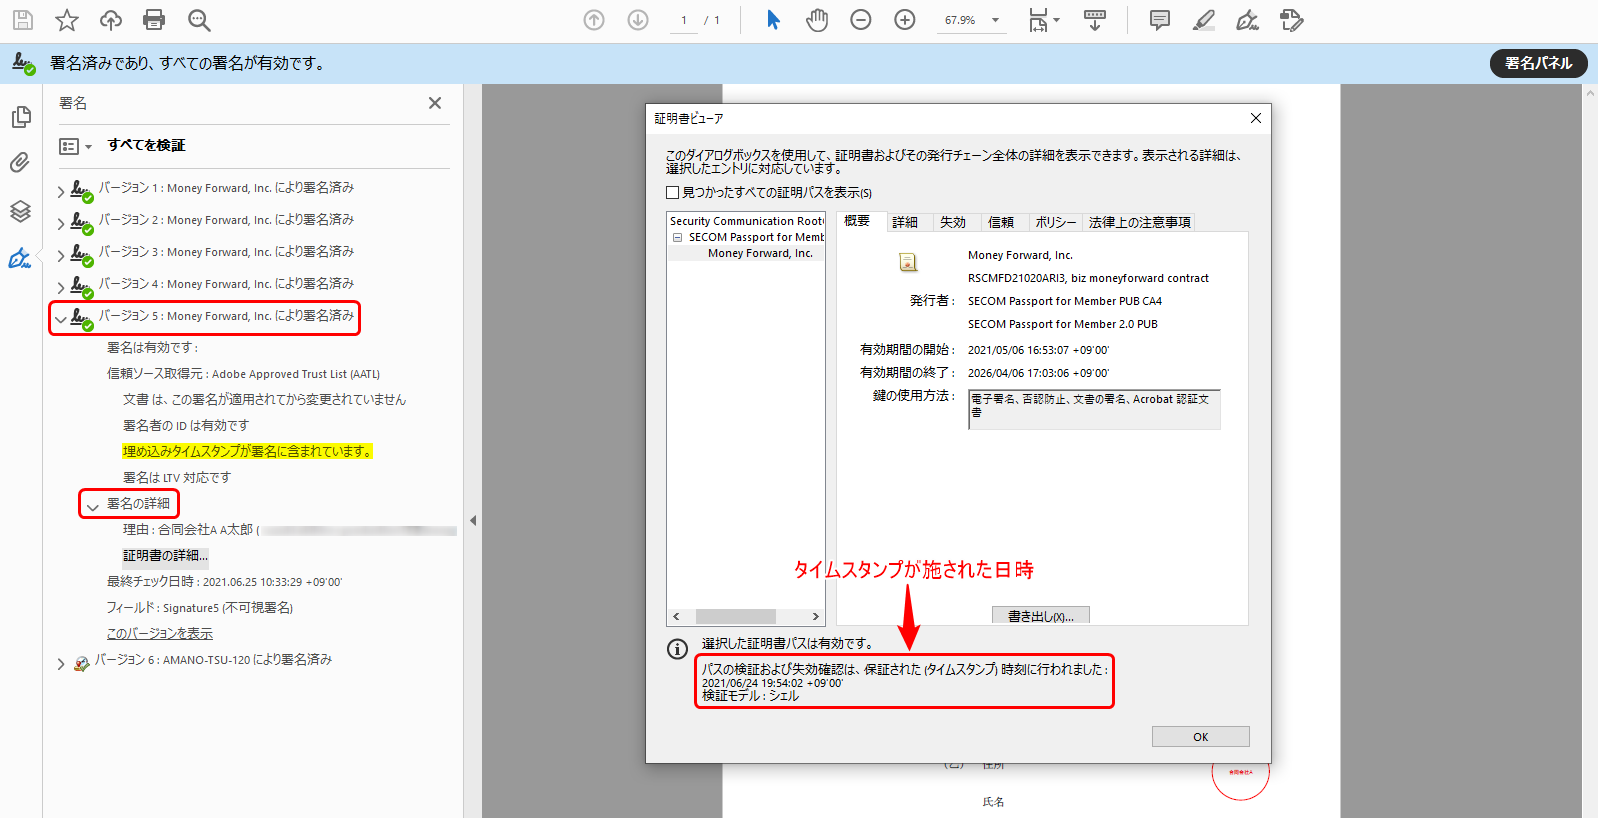Print the document via printer icon
This screenshot has height=818, width=1598.
154,20
